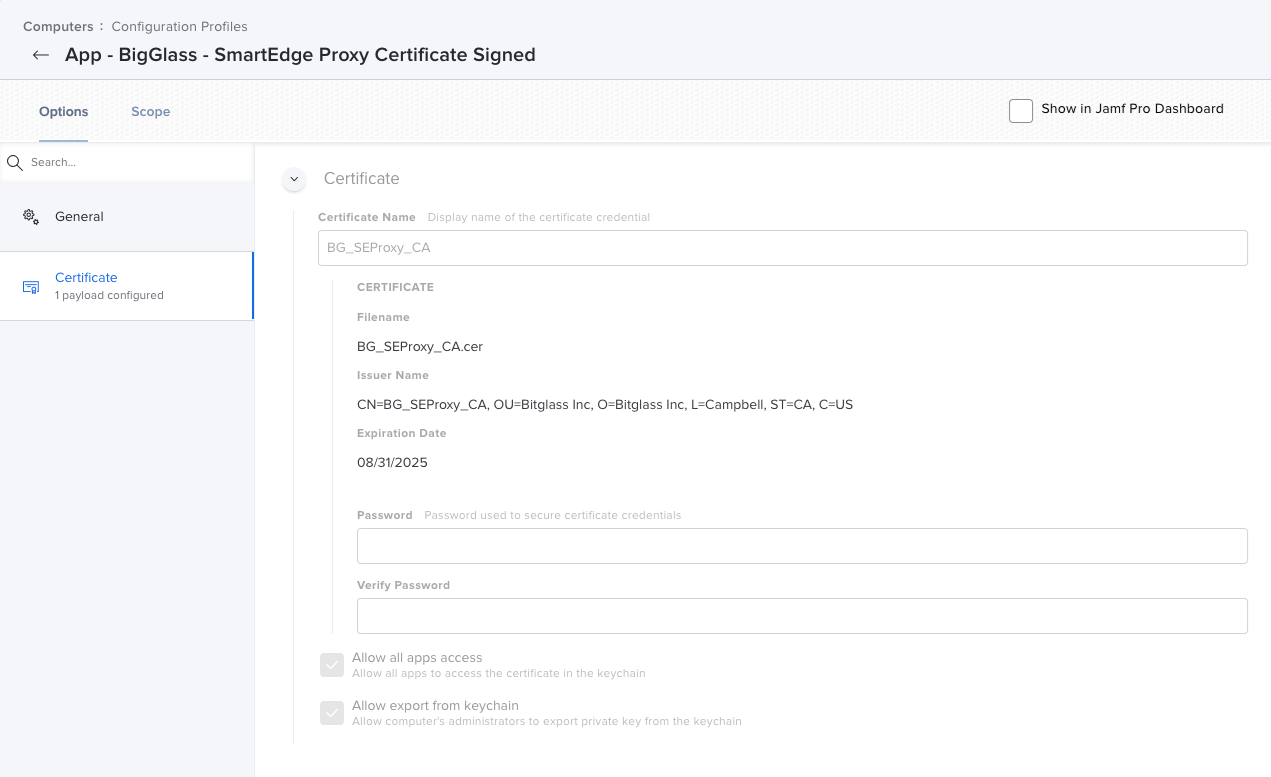Click the BG_SEProxy_CA.cer filename text

tap(420, 346)
